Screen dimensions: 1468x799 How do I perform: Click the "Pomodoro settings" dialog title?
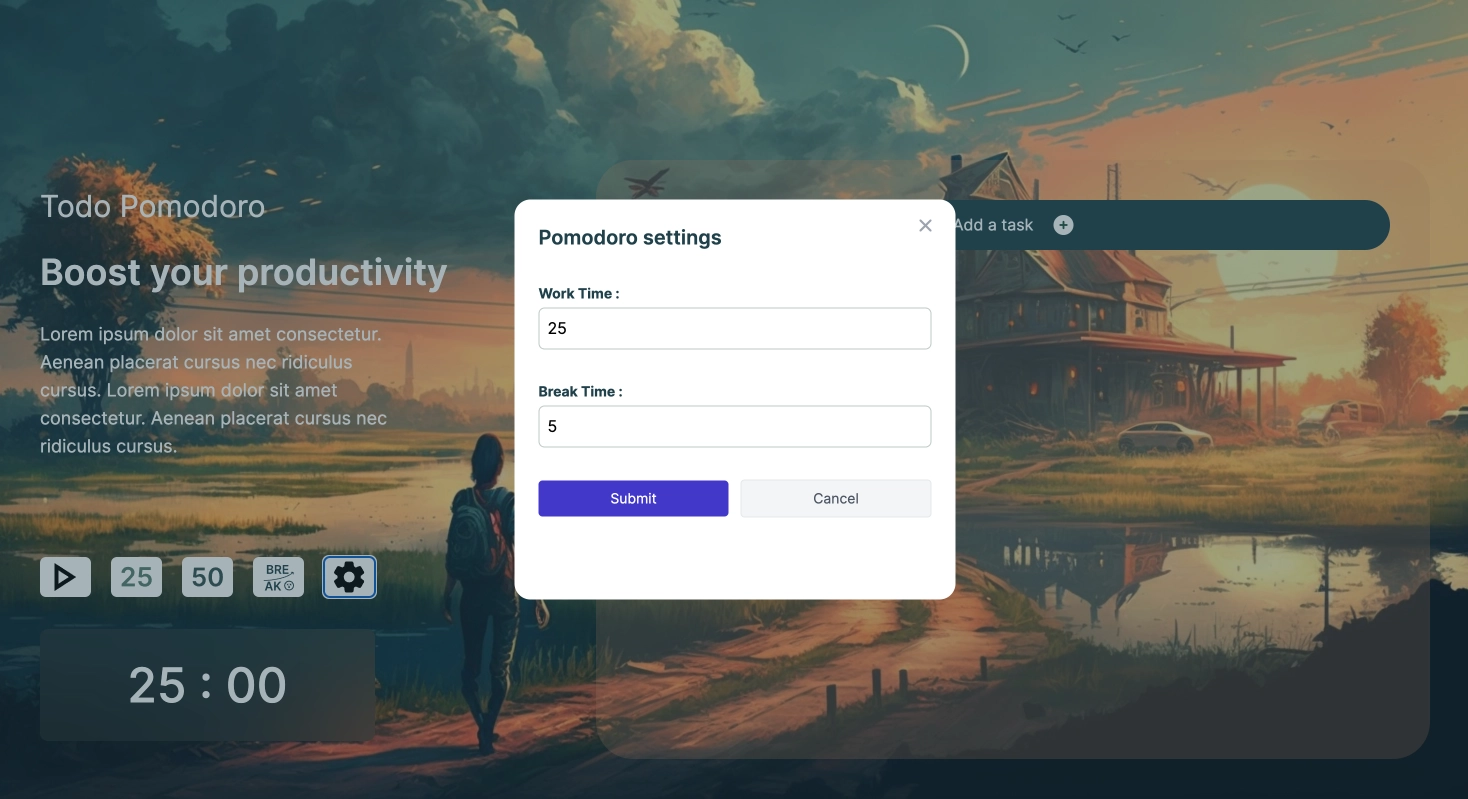(x=630, y=237)
